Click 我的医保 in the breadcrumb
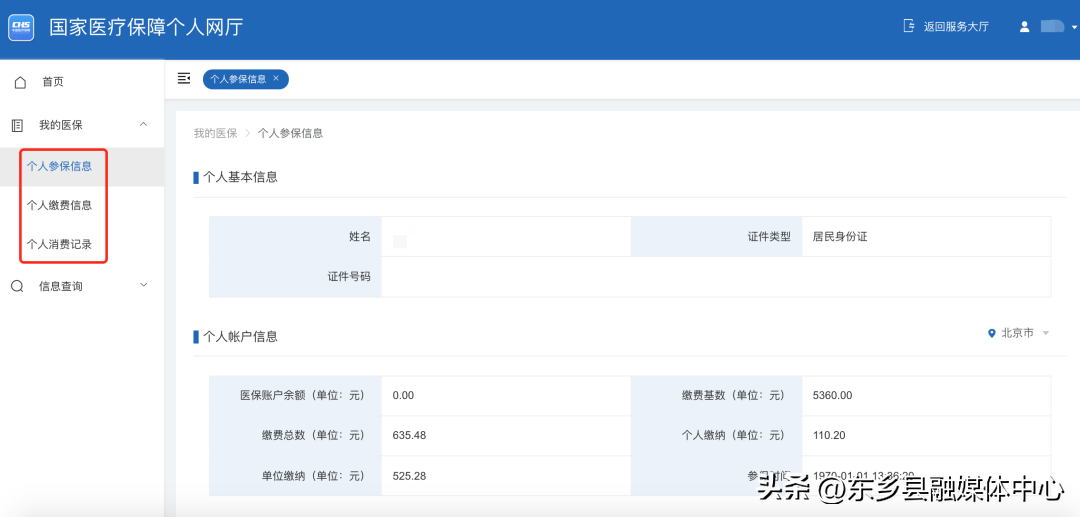Image resolution: width=1080 pixels, height=517 pixels. (x=215, y=133)
